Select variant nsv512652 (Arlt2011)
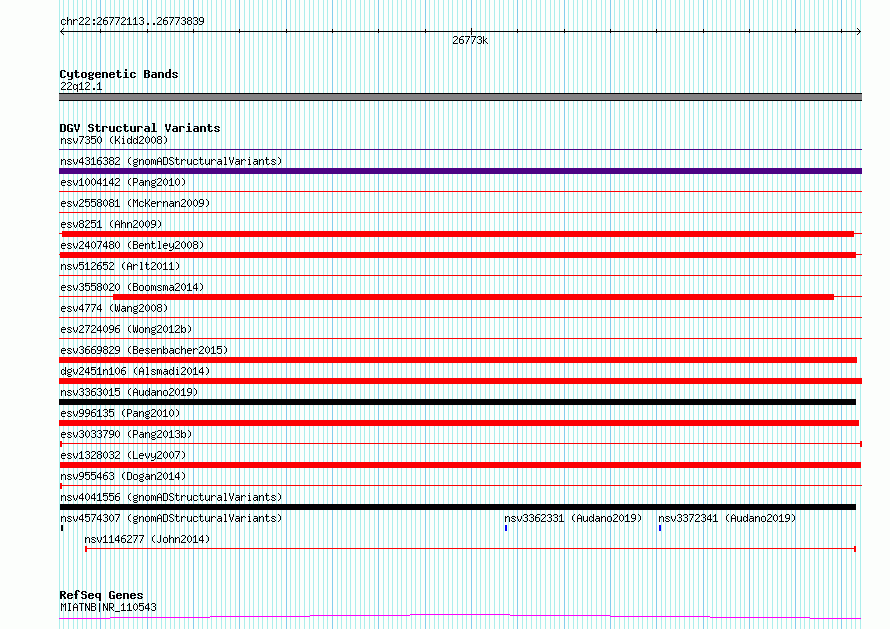The width and height of the screenshot is (890, 629). [x=120, y=266]
